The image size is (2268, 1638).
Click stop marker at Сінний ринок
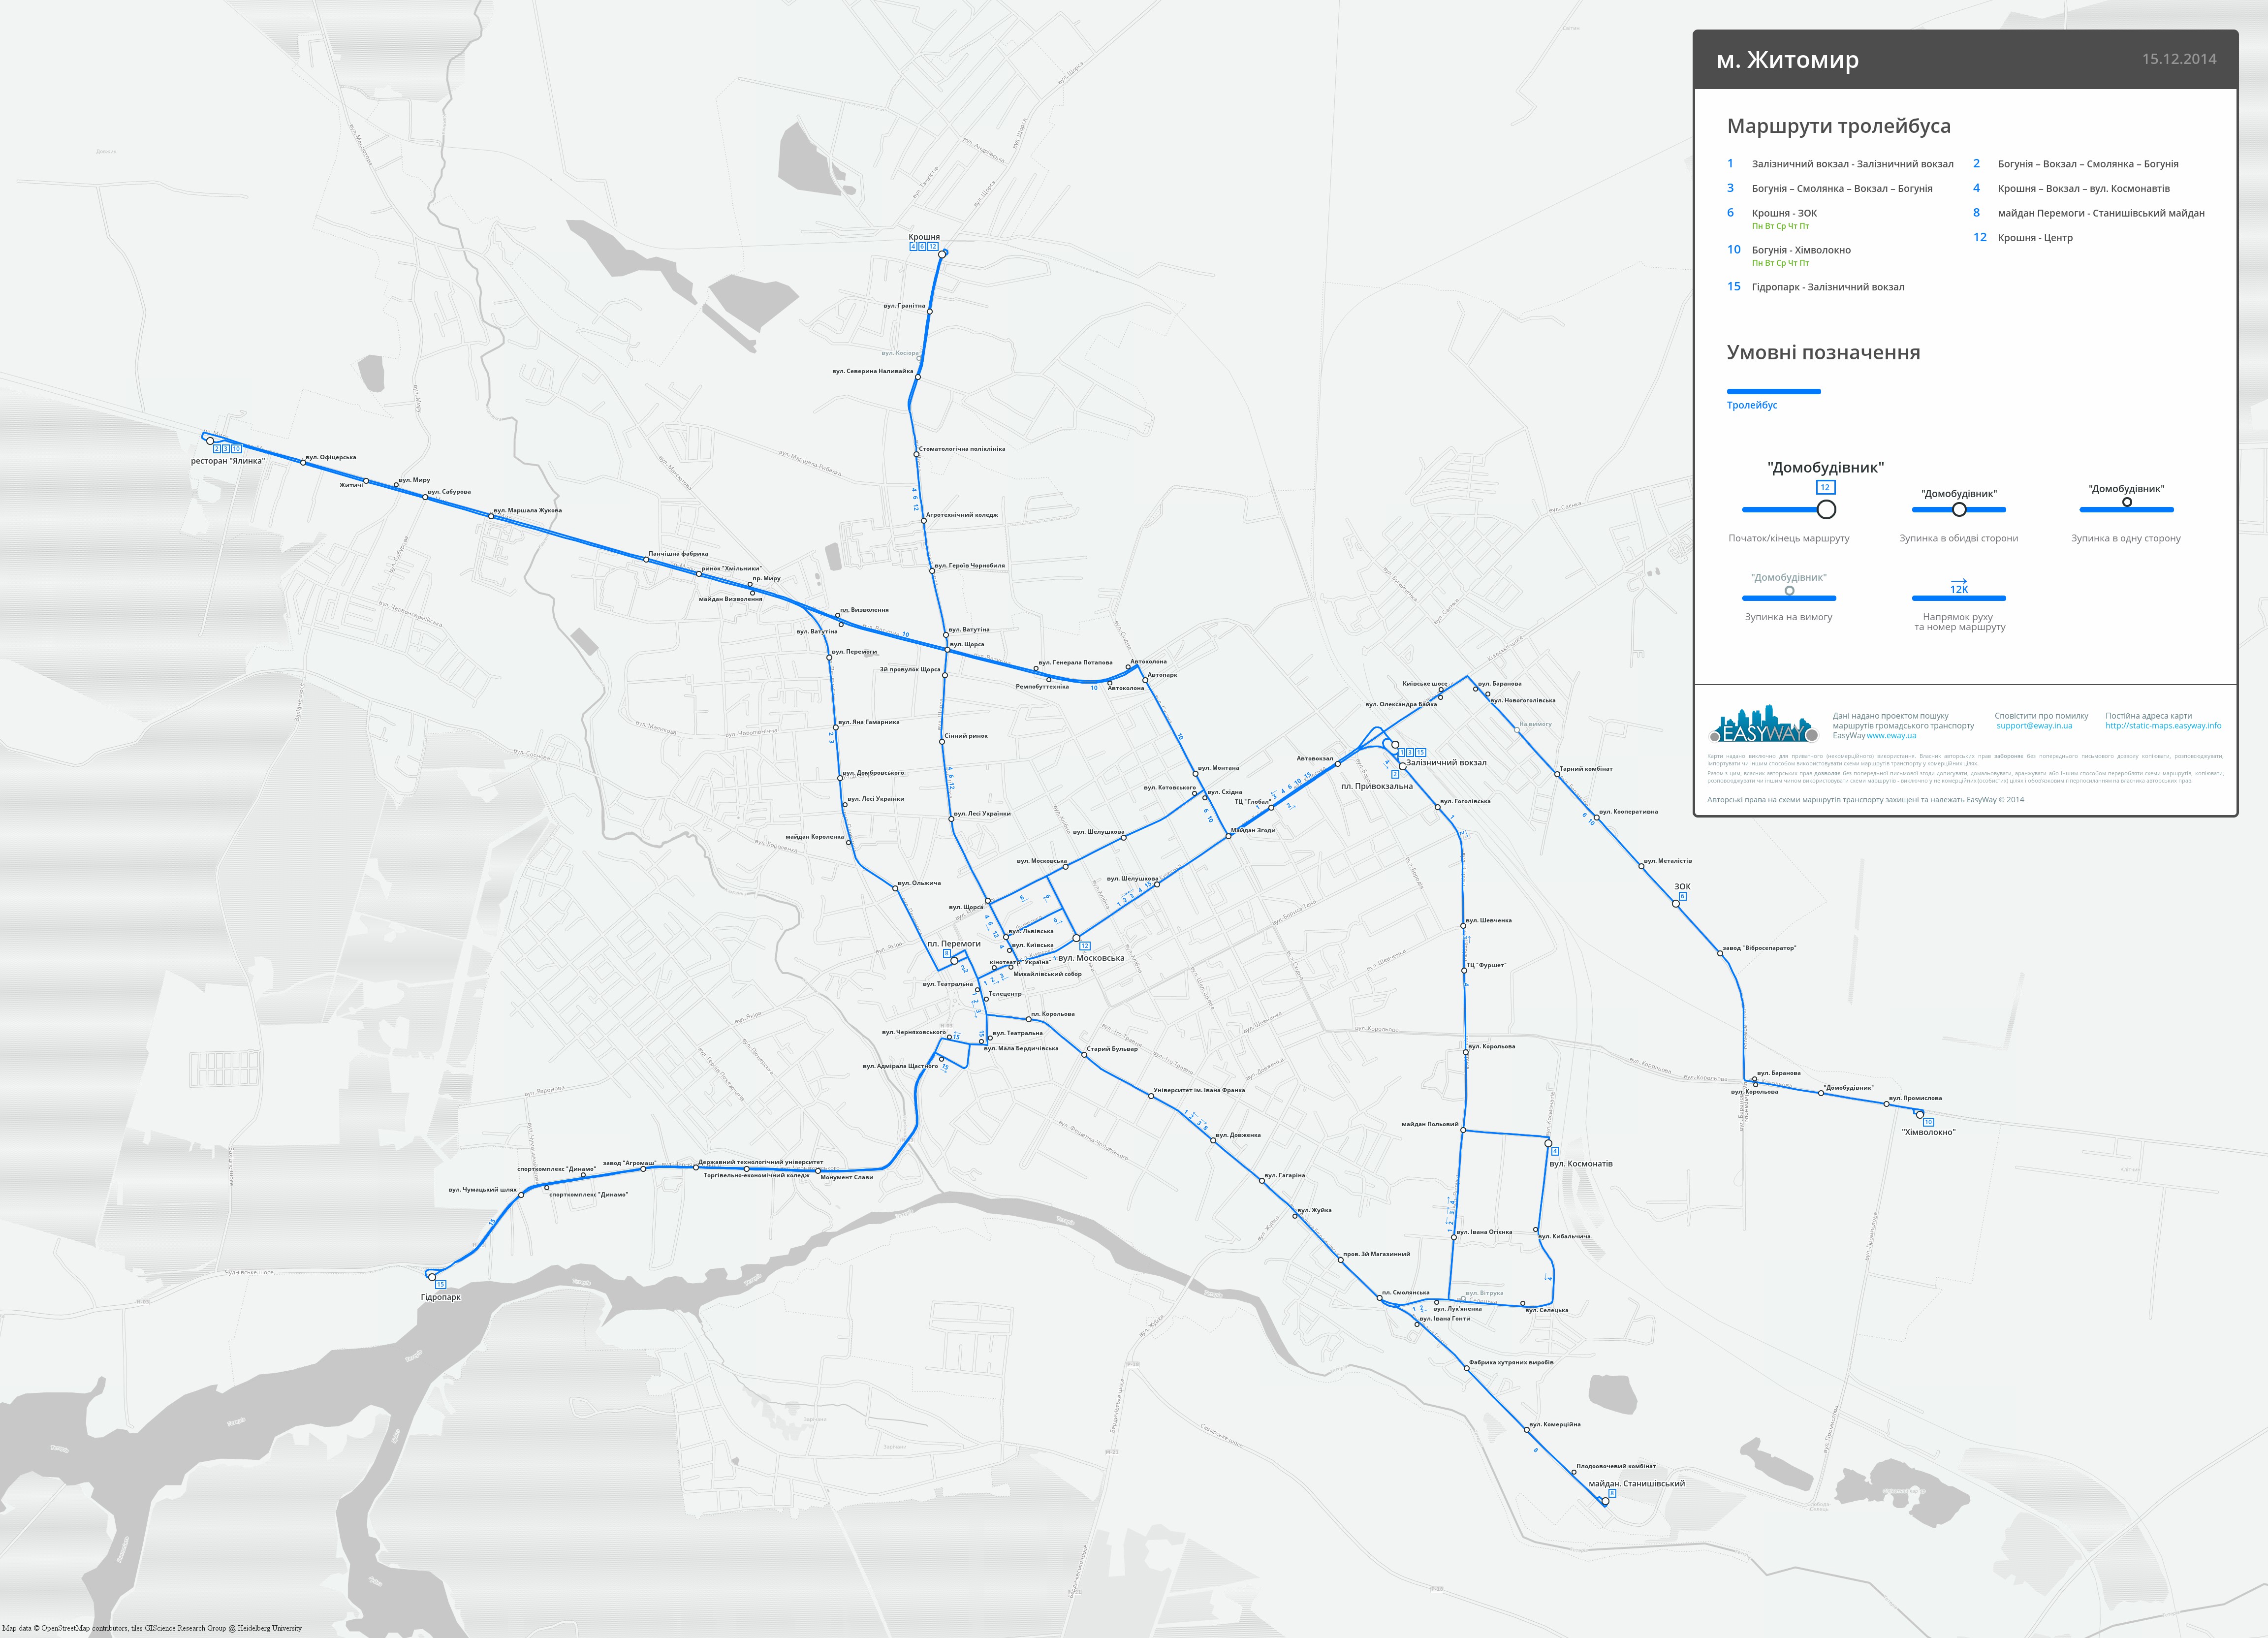(942, 741)
